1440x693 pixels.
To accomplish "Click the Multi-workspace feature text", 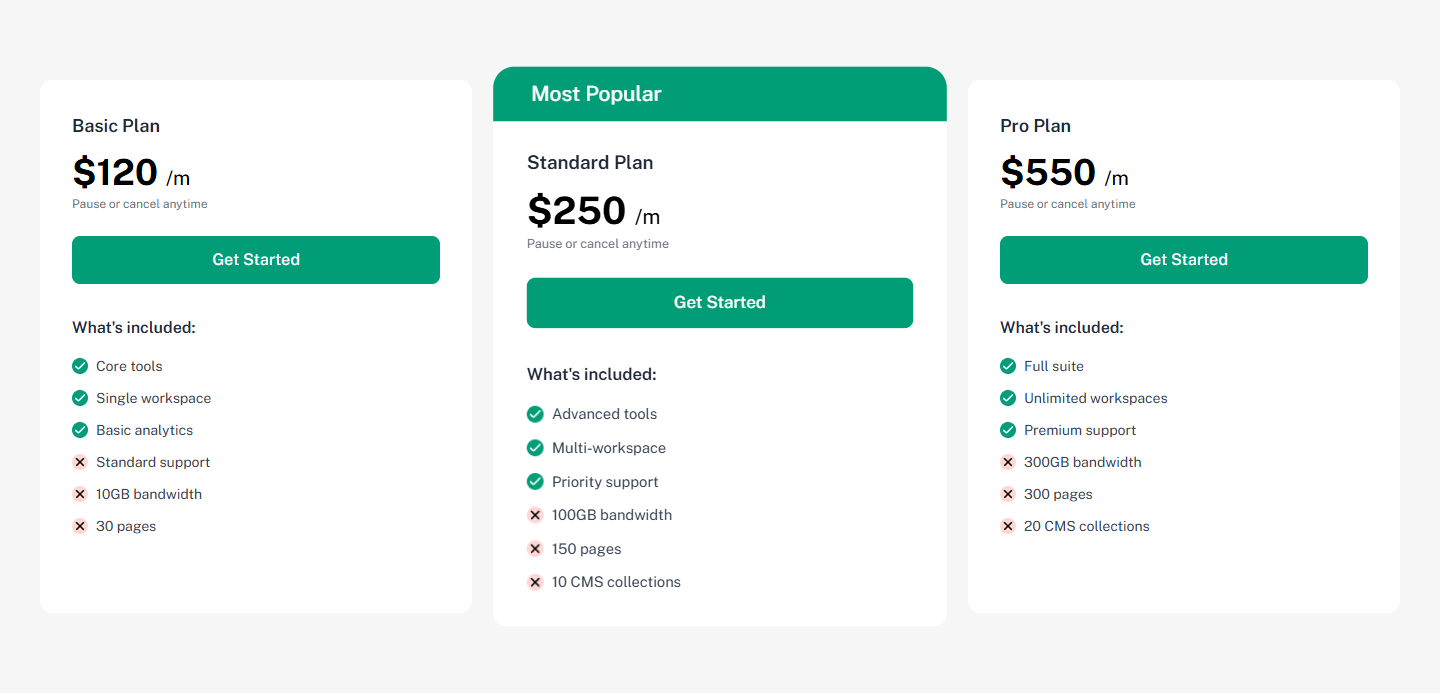I will (608, 448).
